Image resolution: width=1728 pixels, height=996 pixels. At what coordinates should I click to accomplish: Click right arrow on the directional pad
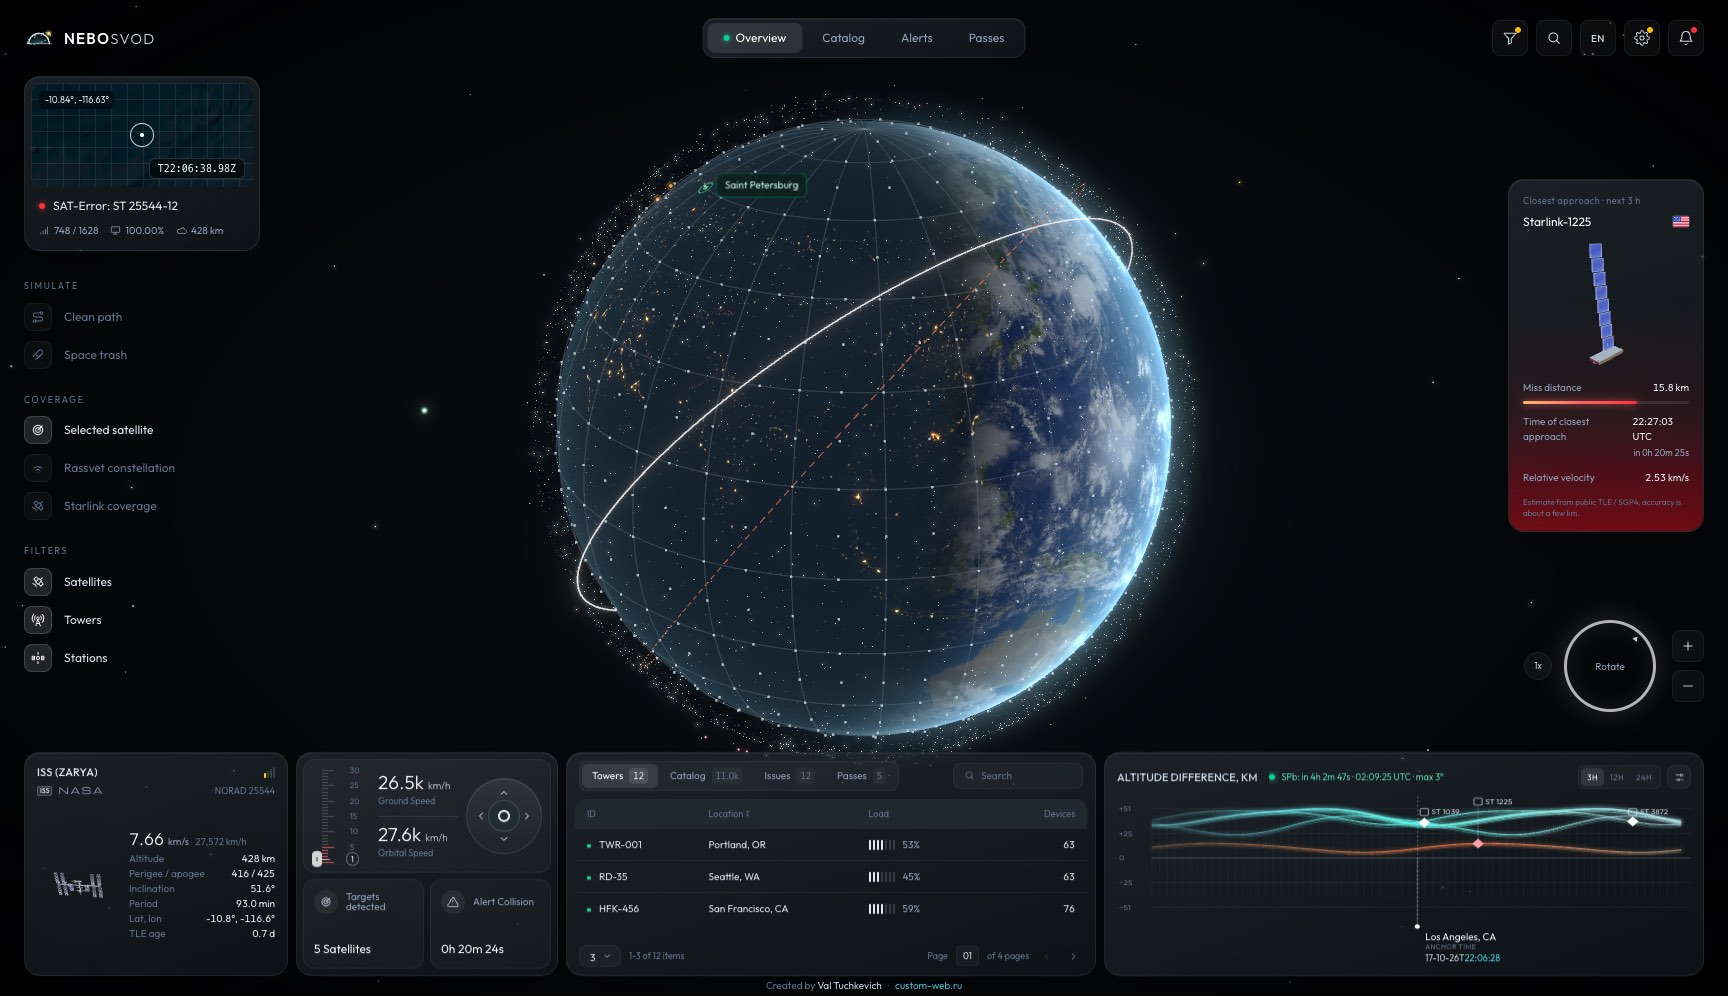coord(527,816)
